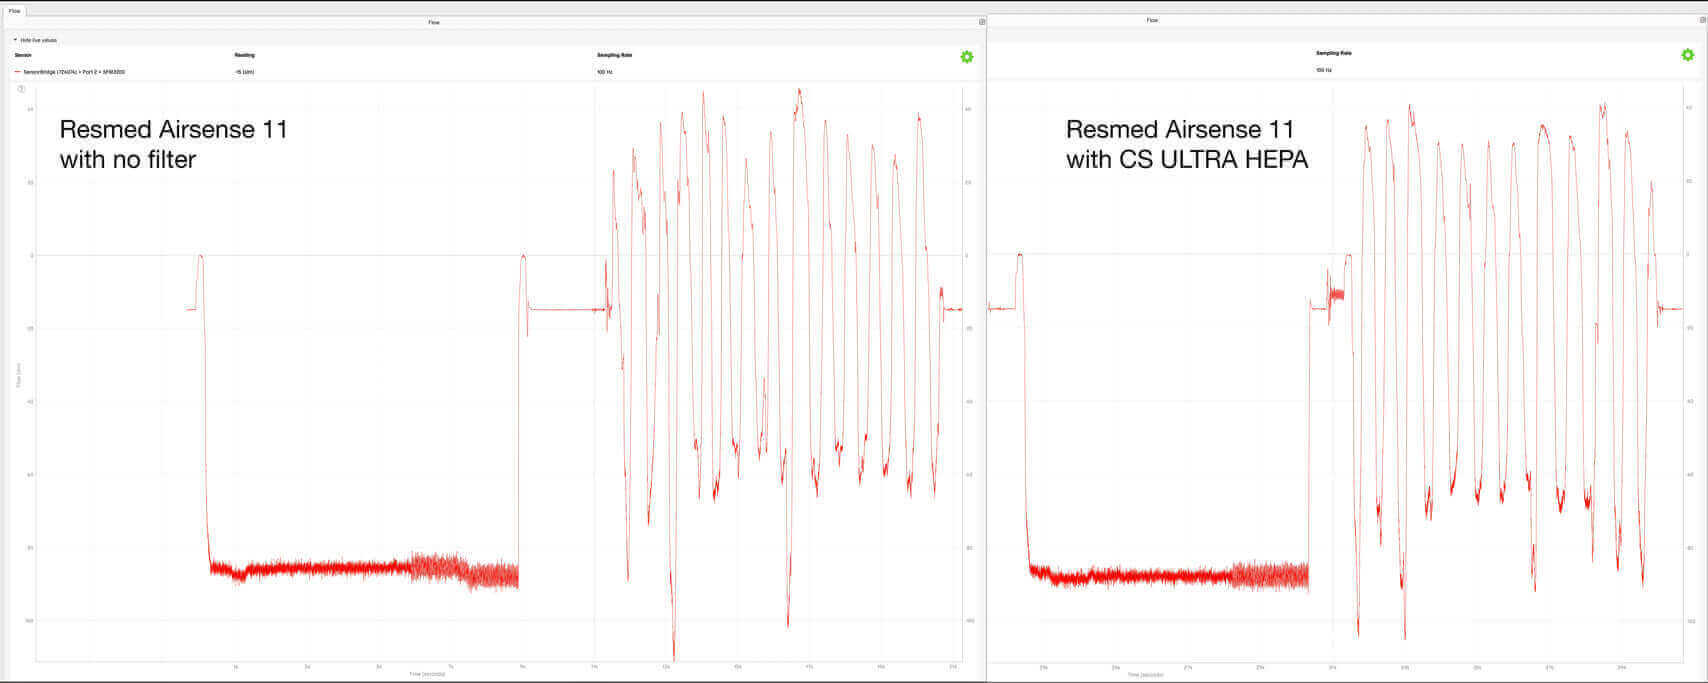
Task: Switch to the Flow tab
Action: (14, 10)
